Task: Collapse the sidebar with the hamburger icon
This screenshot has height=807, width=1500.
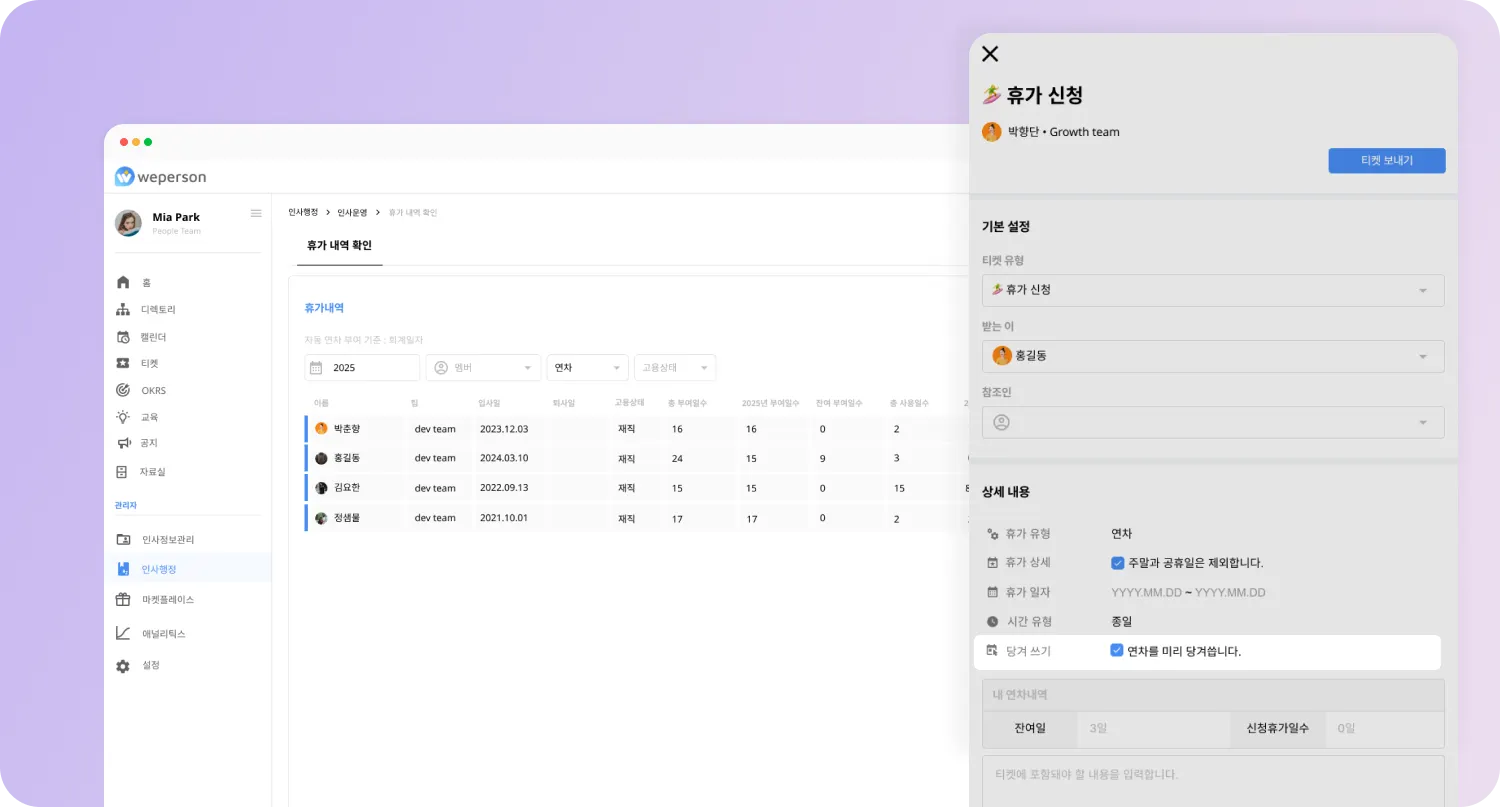Action: tap(256, 213)
